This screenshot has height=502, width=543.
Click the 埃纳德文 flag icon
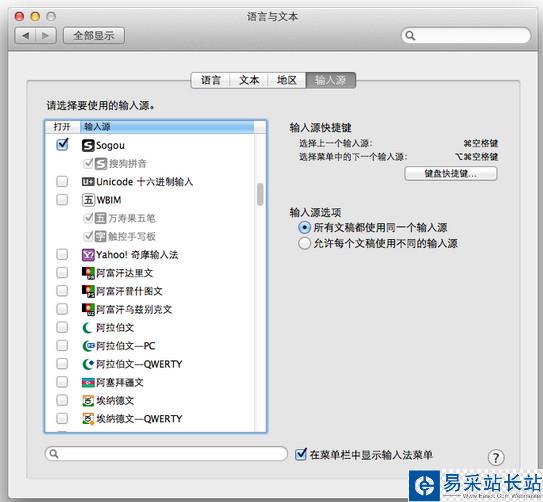pyautogui.click(x=88, y=401)
